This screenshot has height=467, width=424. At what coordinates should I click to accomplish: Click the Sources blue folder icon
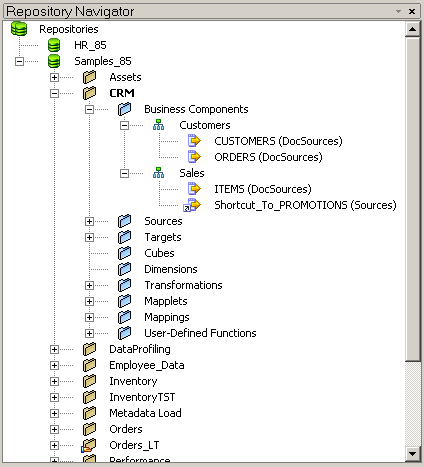(x=124, y=221)
